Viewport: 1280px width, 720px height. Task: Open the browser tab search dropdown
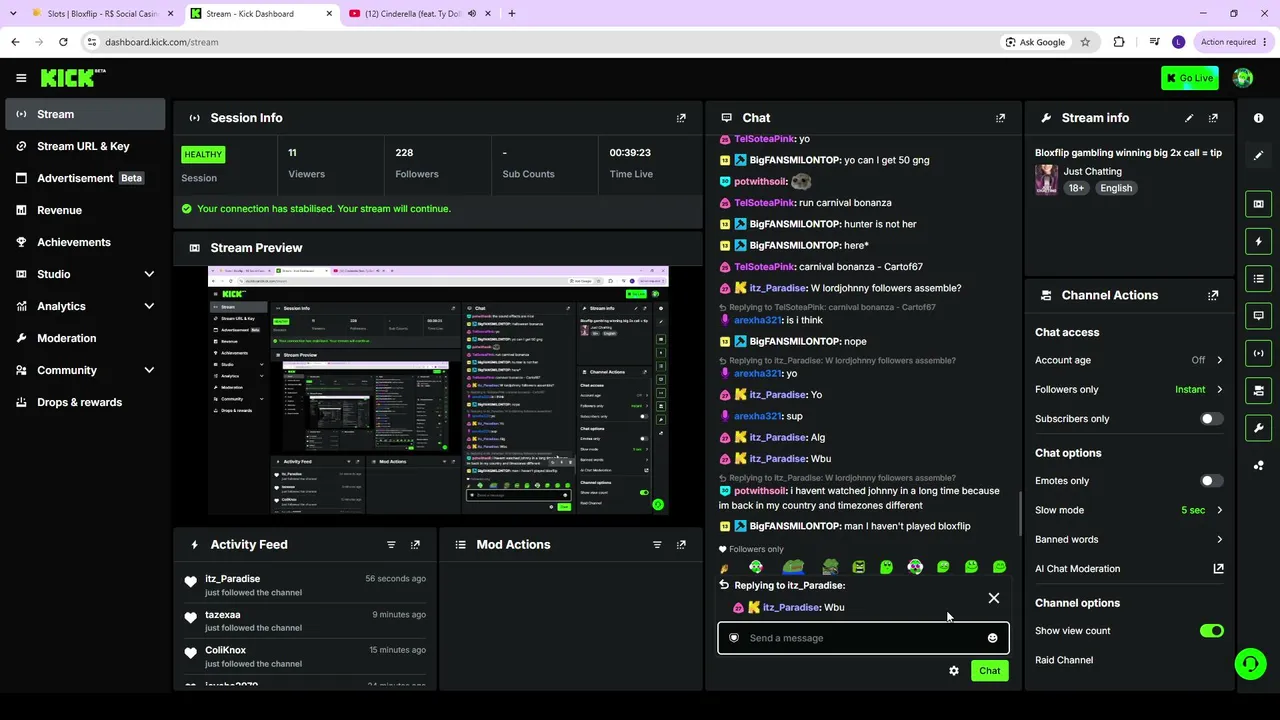(x=13, y=14)
